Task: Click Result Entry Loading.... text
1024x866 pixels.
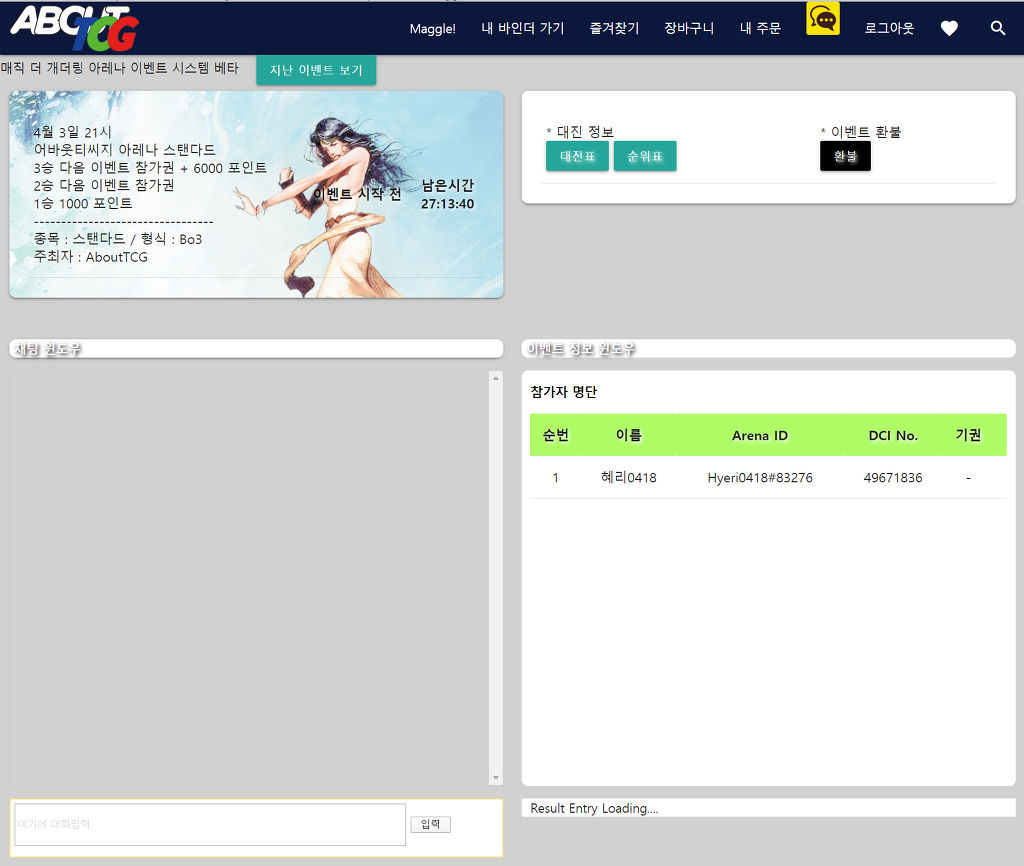Action: pyautogui.click(x=594, y=808)
